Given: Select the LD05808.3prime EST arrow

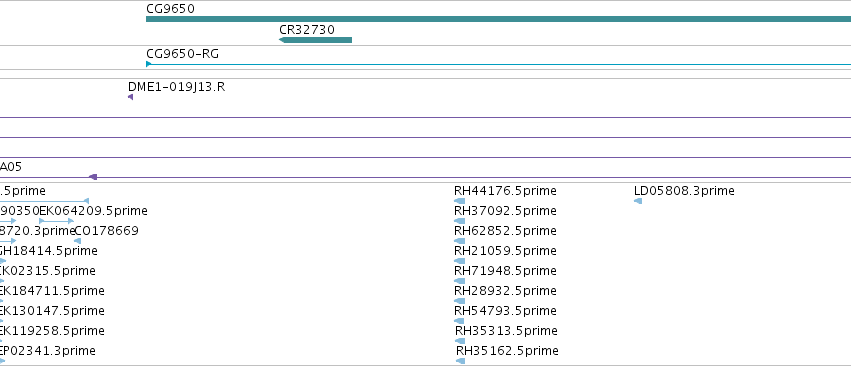Looking at the screenshot, I should tap(638, 201).
